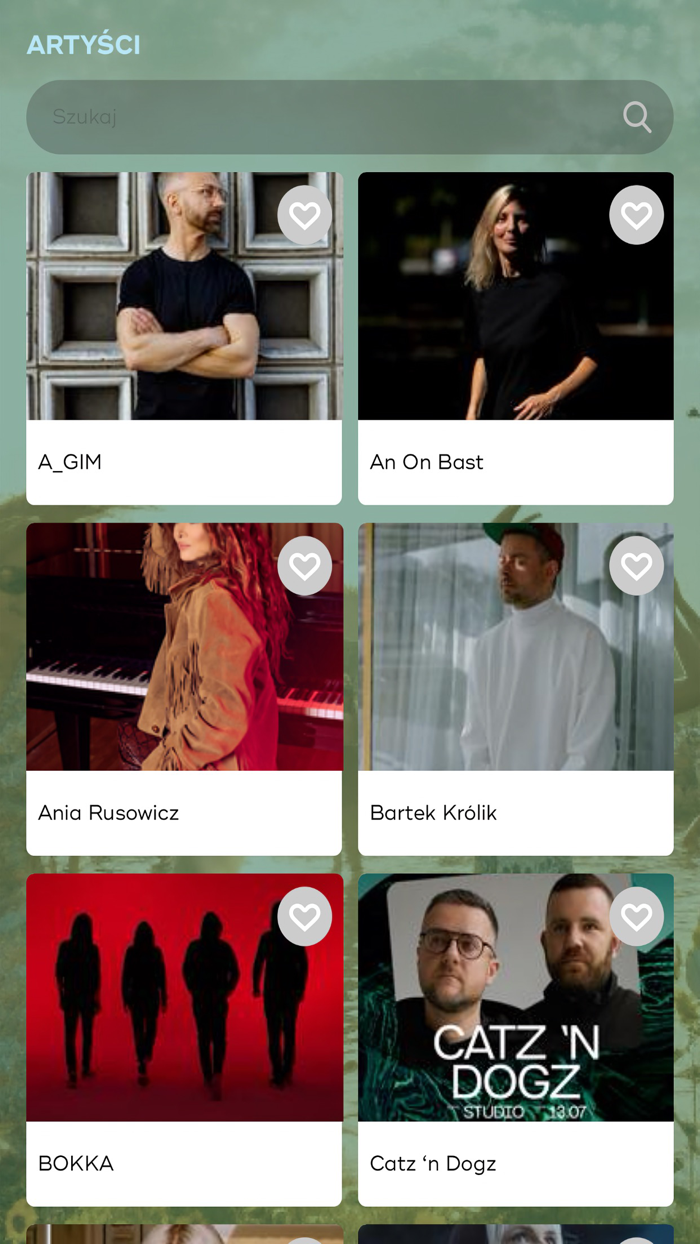The image size is (700, 1244).
Task: Open BOKKA red silhouette image
Action: click(184, 998)
